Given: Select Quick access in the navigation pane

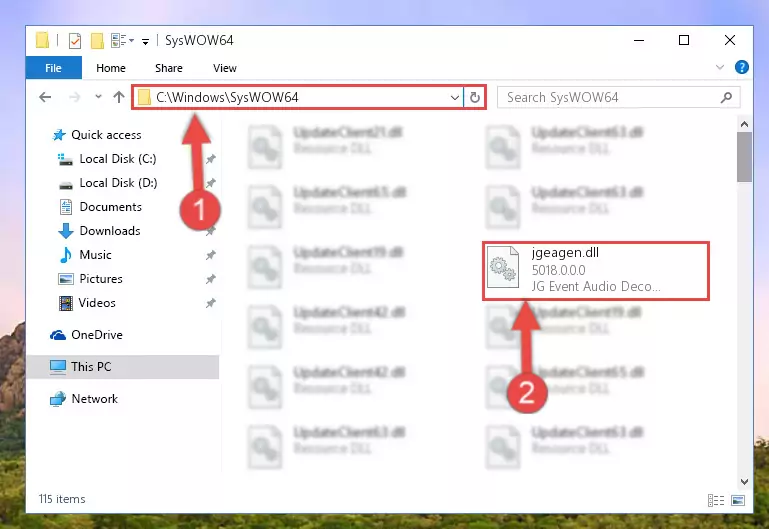Looking at the screenshot, I should point(106,135).
